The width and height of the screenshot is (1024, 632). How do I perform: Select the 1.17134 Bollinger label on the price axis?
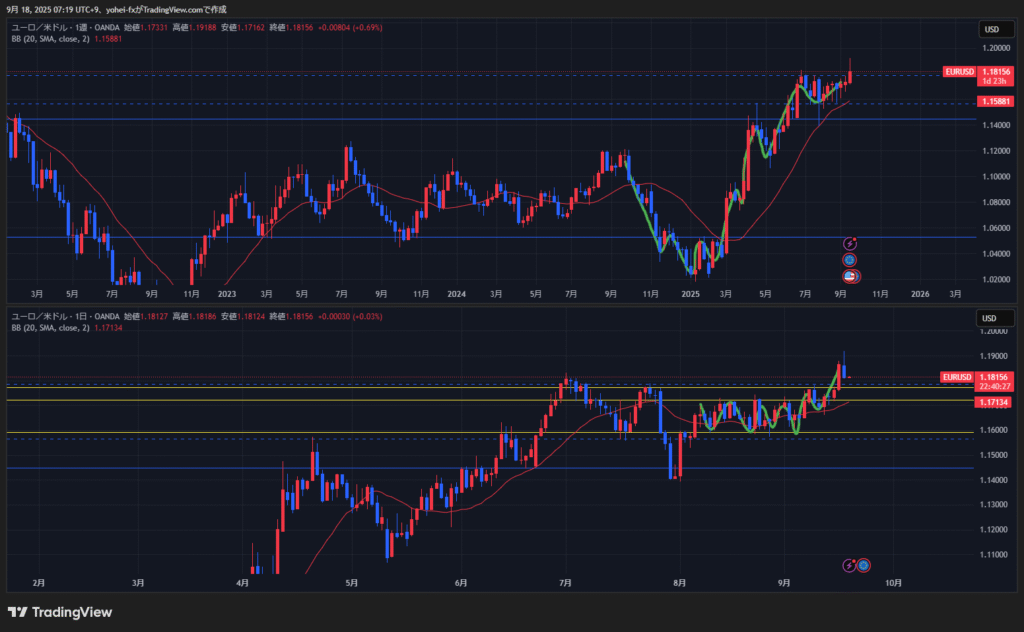pos(993,402)
